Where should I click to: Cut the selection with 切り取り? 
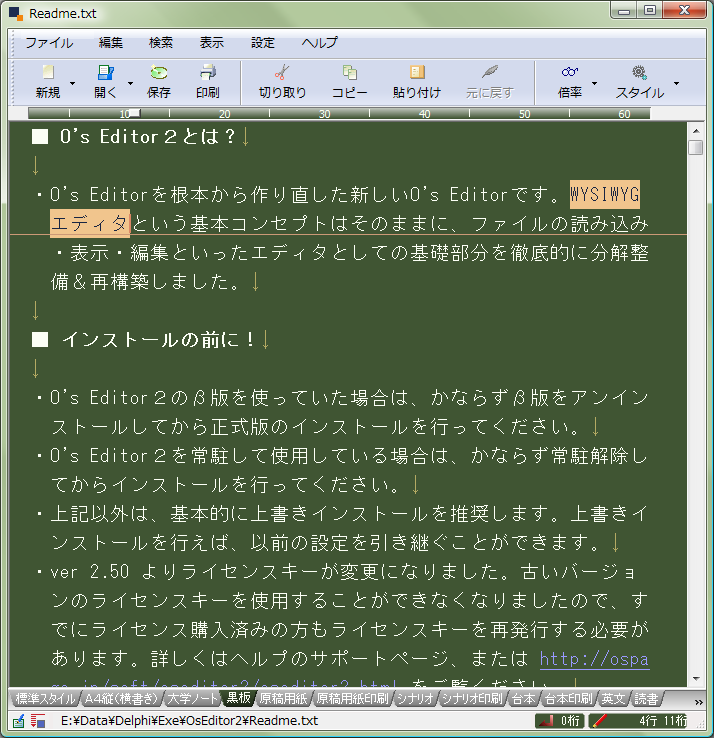(x=282, y=72)
